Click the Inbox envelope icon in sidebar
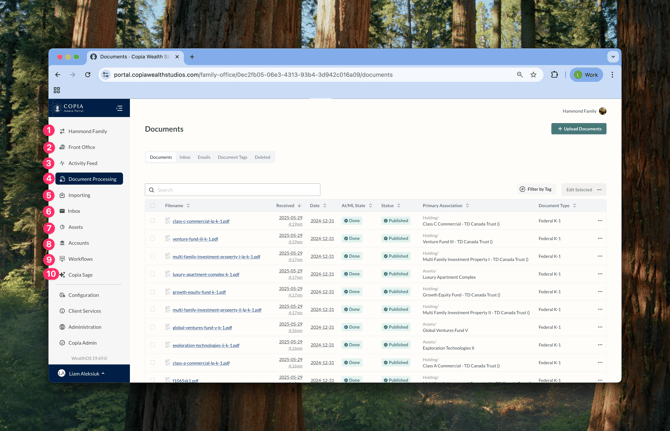Image resolution: width=670 pixels, height=431 pixels. [x=62, y=211]
